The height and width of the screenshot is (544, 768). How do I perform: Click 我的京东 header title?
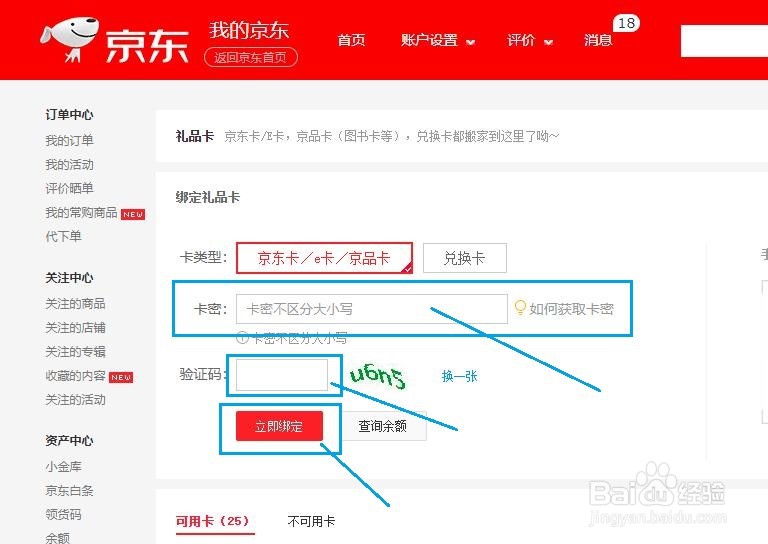pyautogui.click(x=249, y=30)
